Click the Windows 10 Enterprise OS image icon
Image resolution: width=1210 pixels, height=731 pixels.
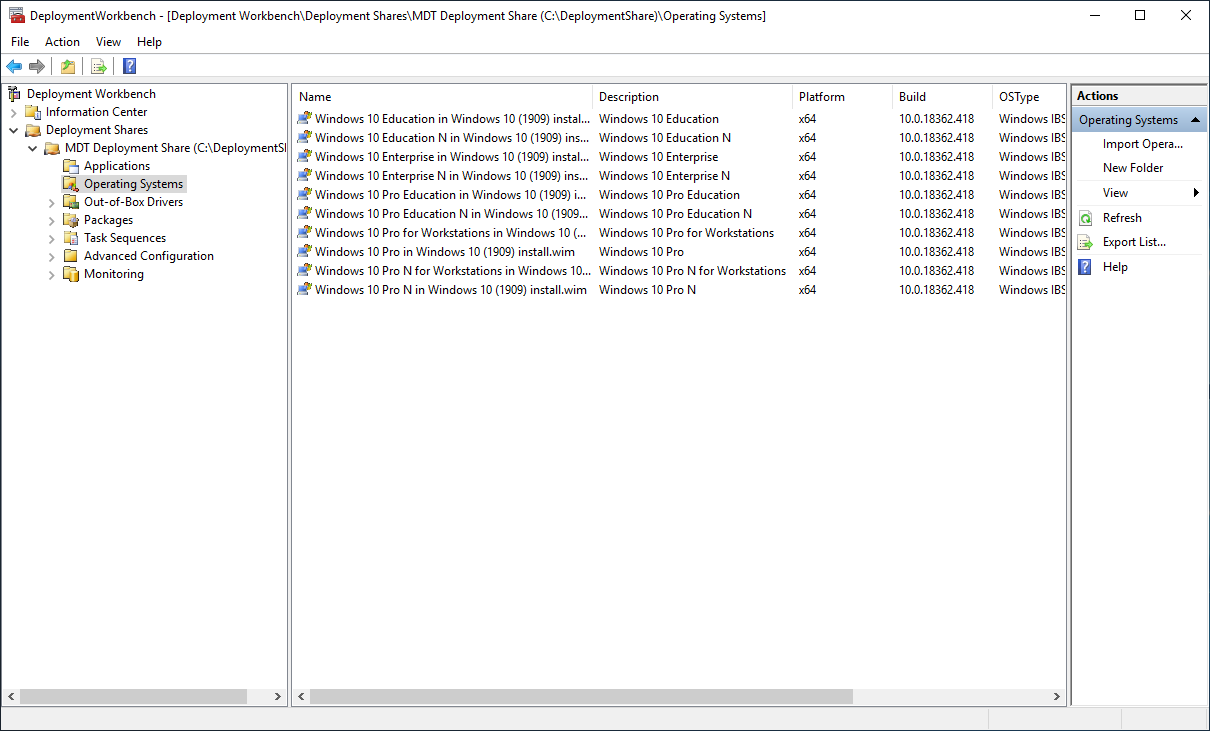coord(305,156)
